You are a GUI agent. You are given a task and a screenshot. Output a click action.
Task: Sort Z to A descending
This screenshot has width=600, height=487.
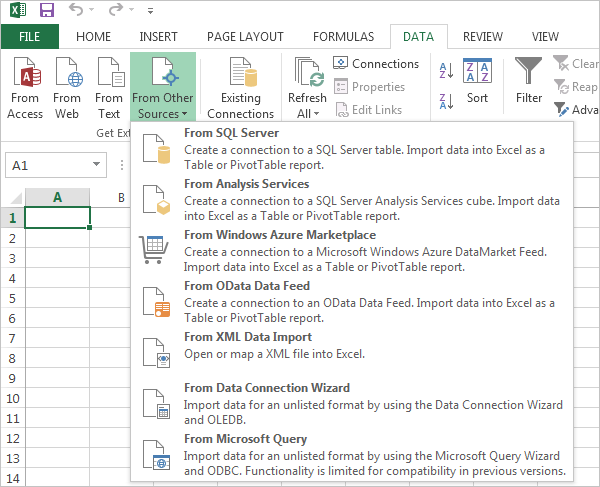pos(446,101)
